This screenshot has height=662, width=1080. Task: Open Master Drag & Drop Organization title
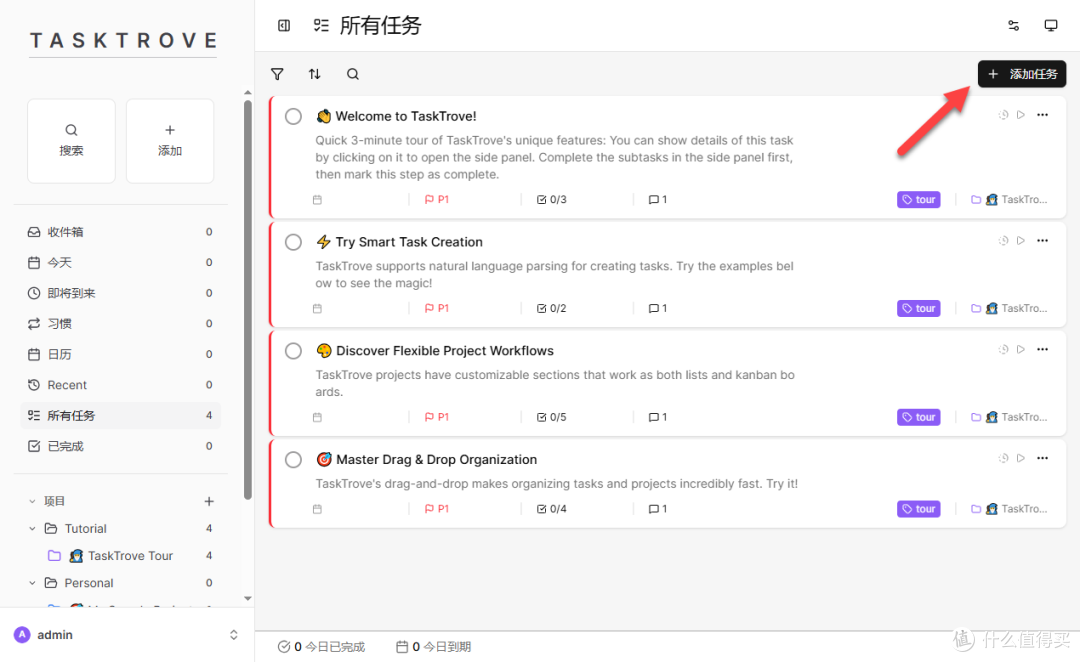click(x=437, y=460)
